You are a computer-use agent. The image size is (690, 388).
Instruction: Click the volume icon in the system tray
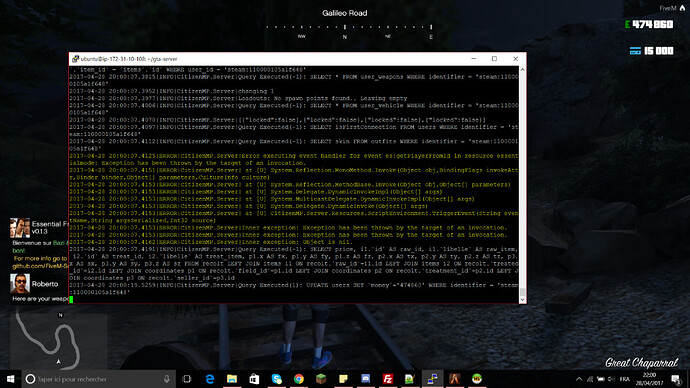pos(611,379)
